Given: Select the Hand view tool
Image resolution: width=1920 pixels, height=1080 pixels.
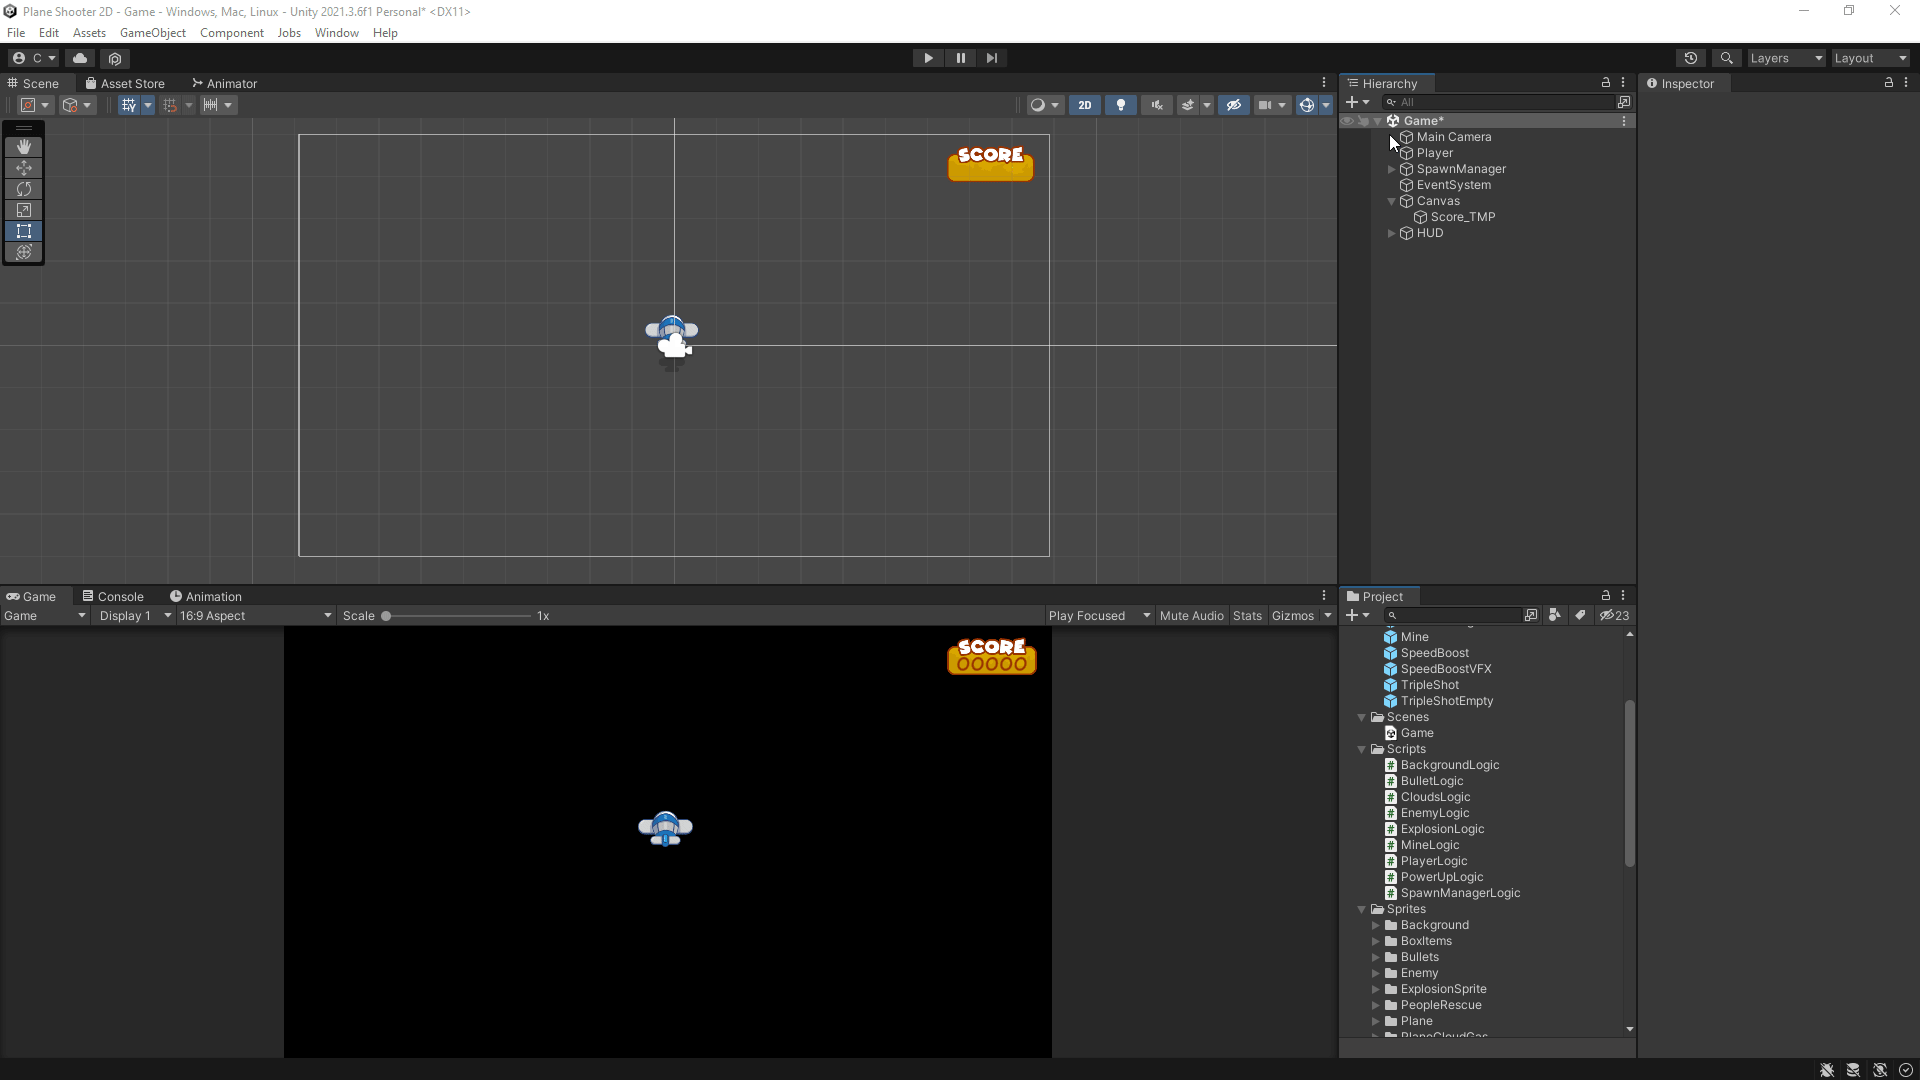Looking at the screenshot, I should pyautogui.click(x=24, y=146).
